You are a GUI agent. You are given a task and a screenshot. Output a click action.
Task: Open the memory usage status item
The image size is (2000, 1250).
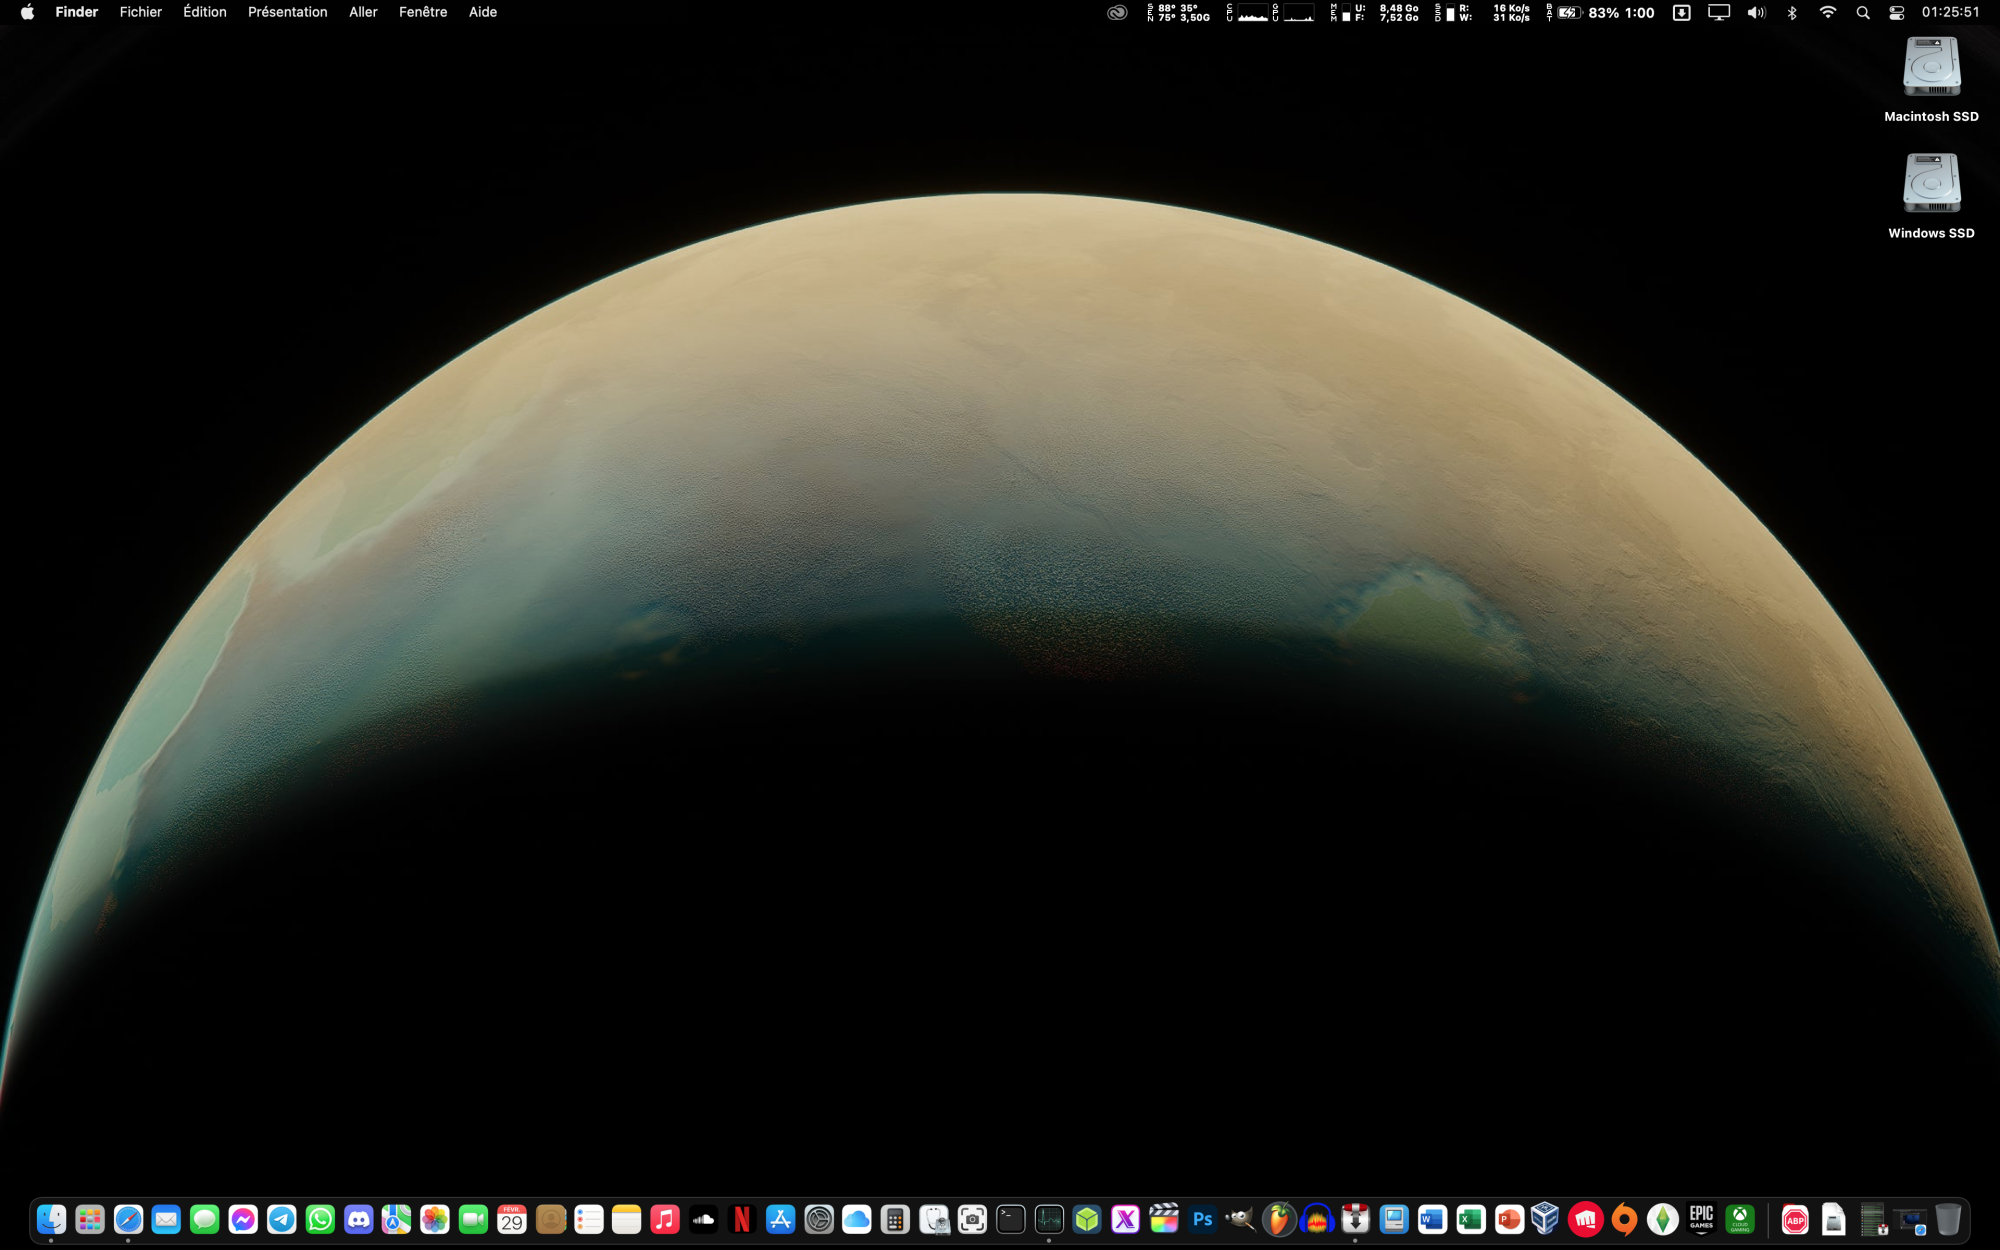[x=1375, y=12]
